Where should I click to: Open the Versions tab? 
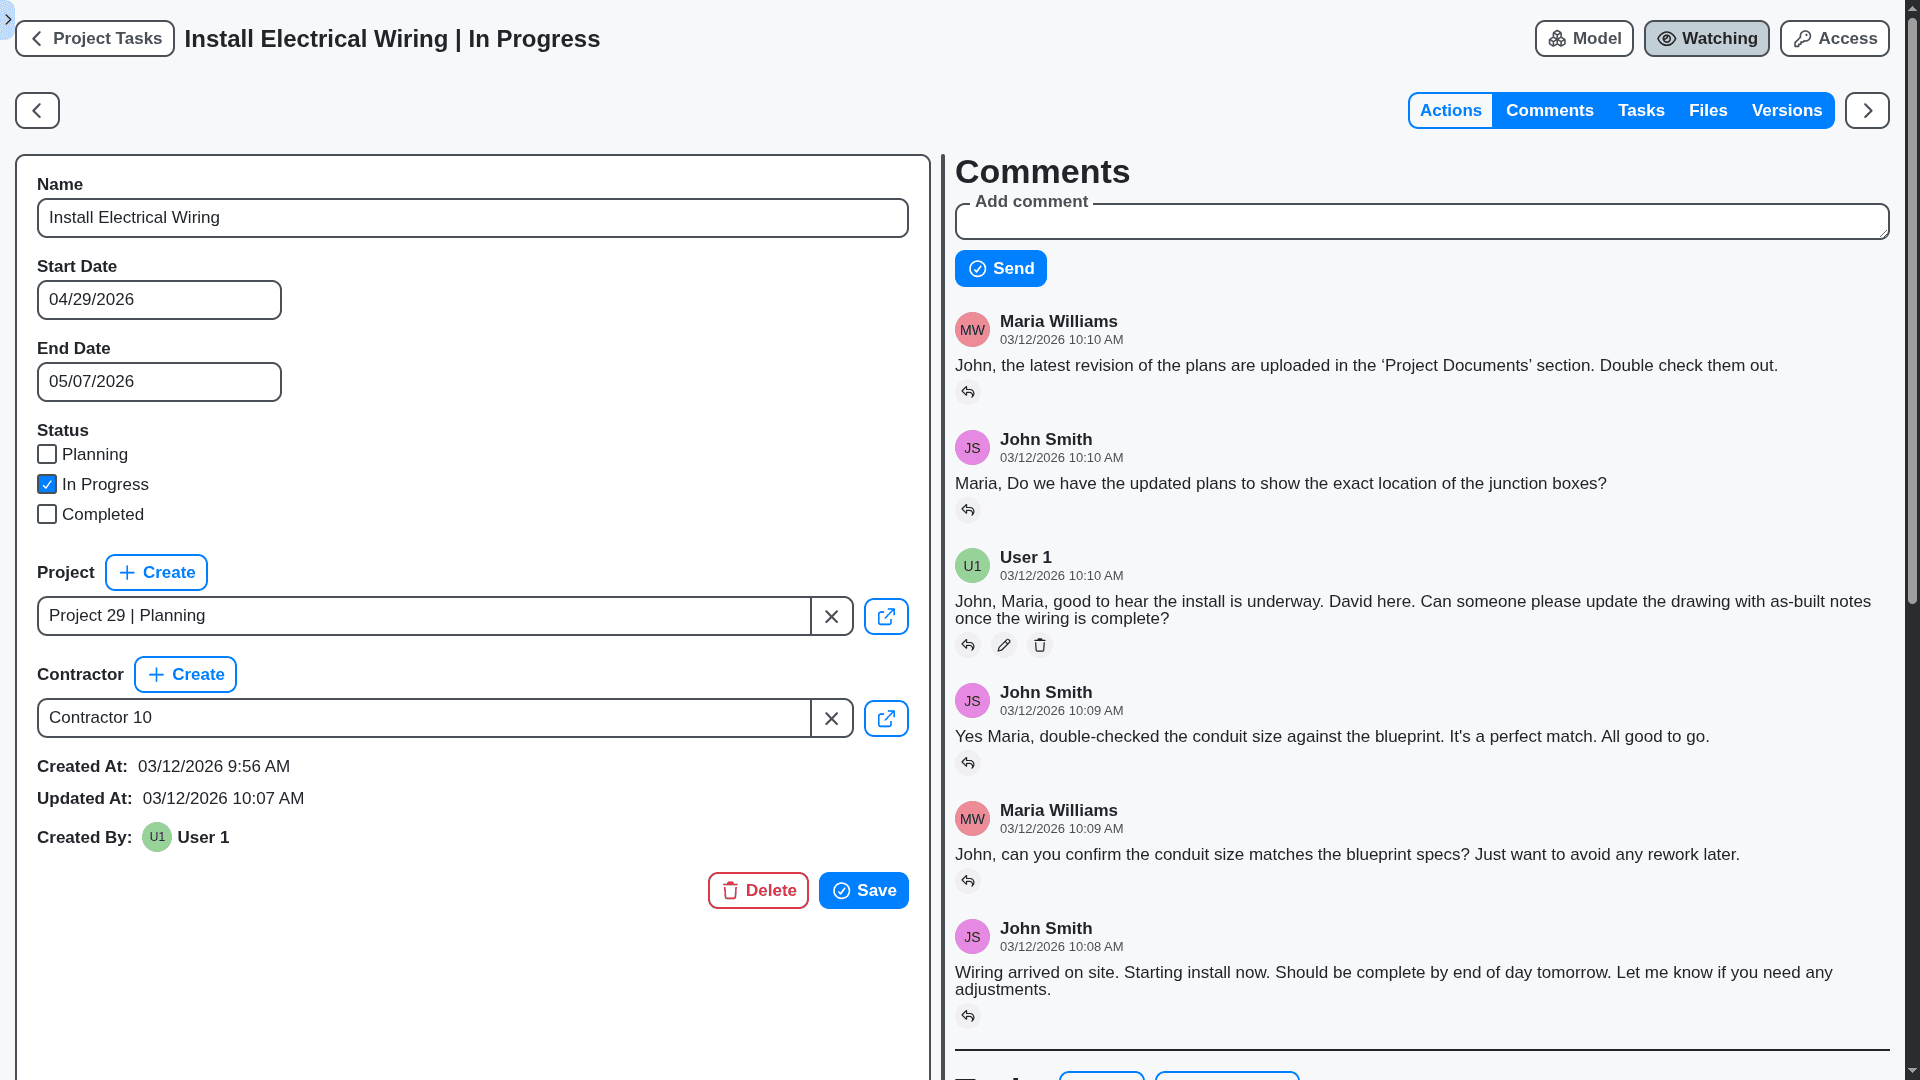point(1787,110)
